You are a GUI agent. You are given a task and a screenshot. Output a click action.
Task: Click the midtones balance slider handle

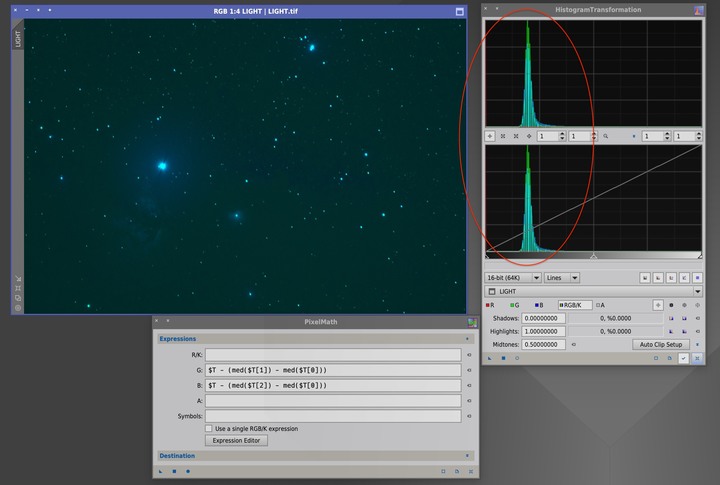tap(593, 256)
